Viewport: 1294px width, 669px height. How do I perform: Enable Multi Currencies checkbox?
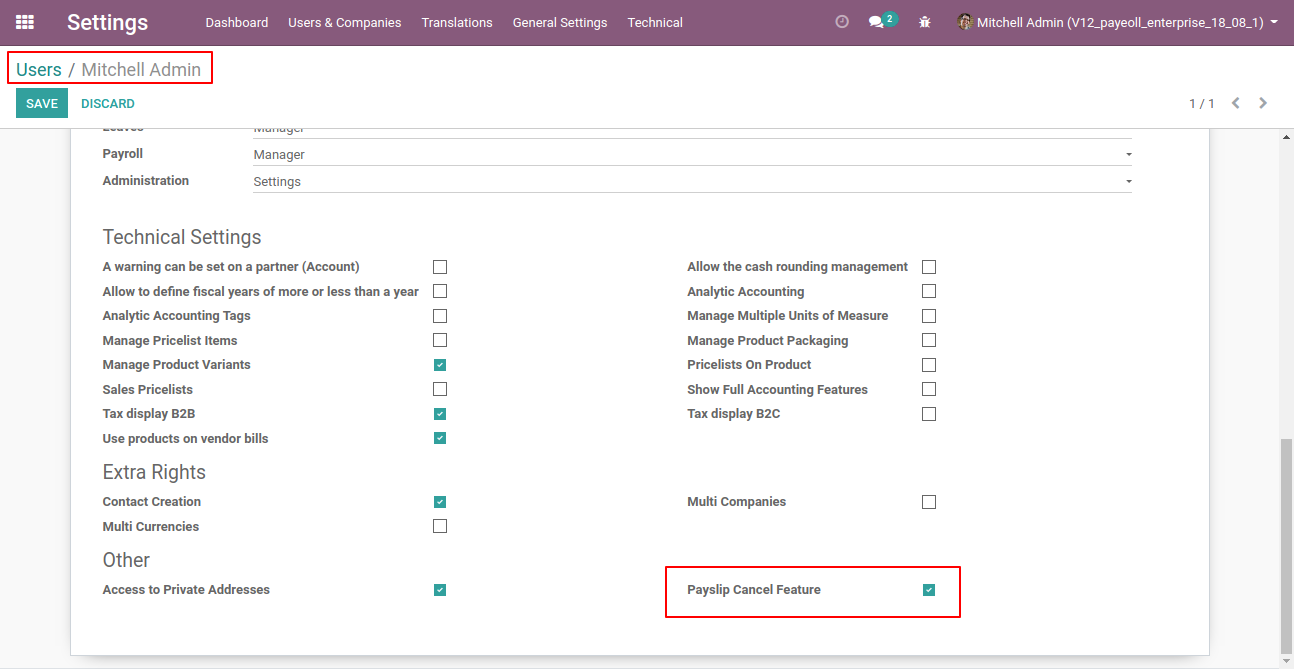click(440, 526)
